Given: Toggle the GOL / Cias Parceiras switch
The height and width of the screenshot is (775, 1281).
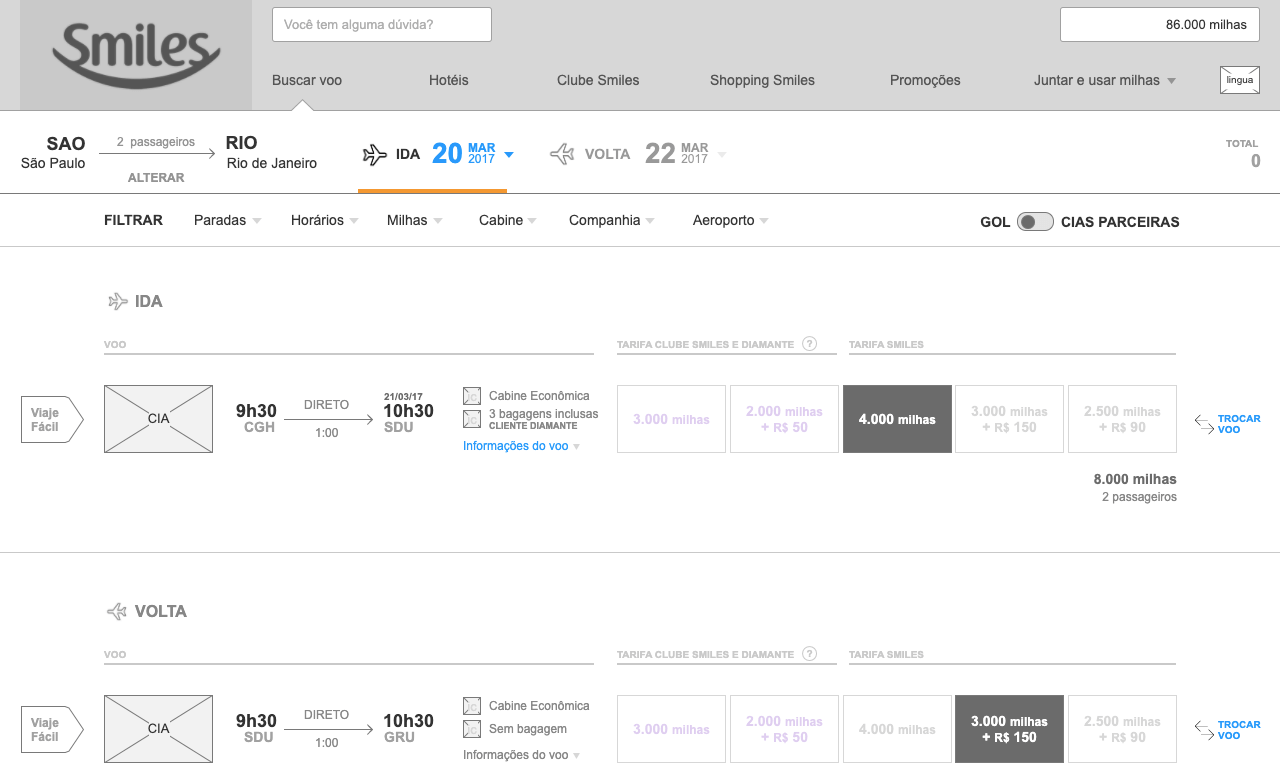Looking at the screenshot, I should pos(1035,222).
